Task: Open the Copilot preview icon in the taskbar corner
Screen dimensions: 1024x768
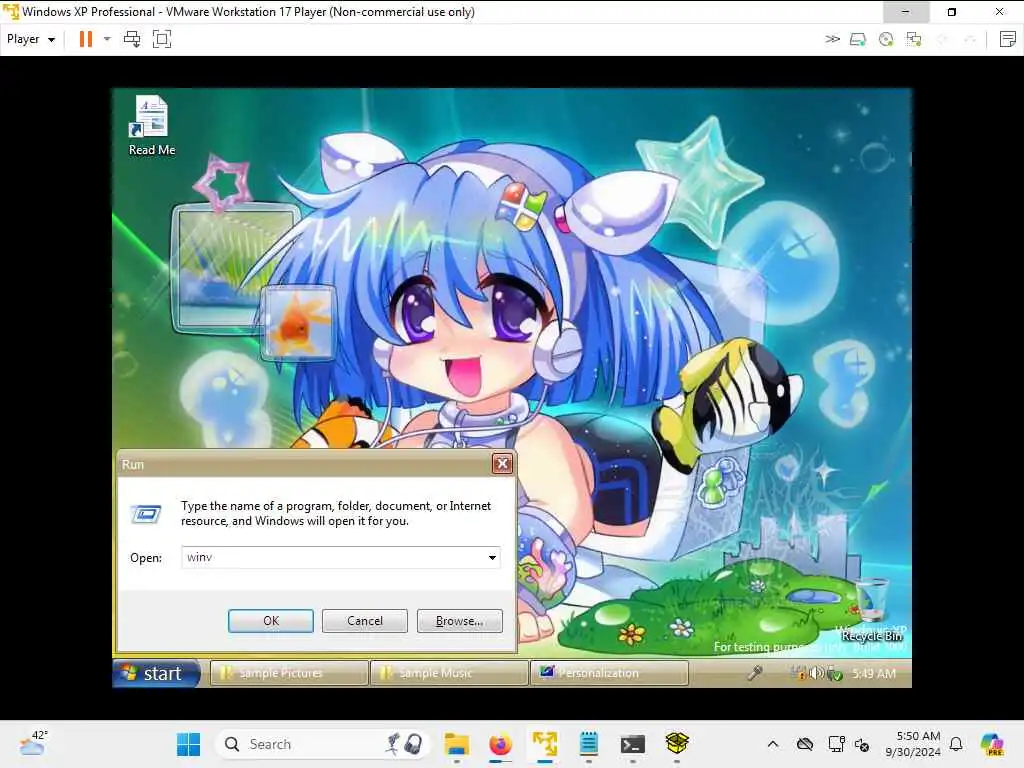Action: click(x=992, y=744)
